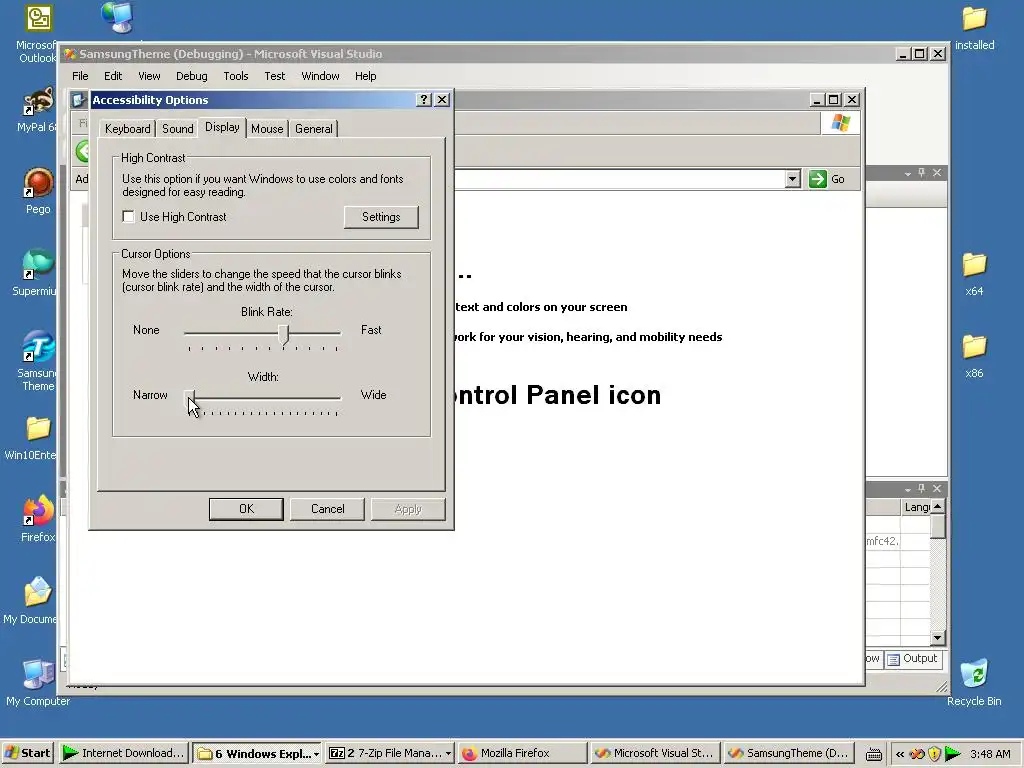Switch to Internet Download taskbar button
1024x768 pixels.
(x=124, y=753)
